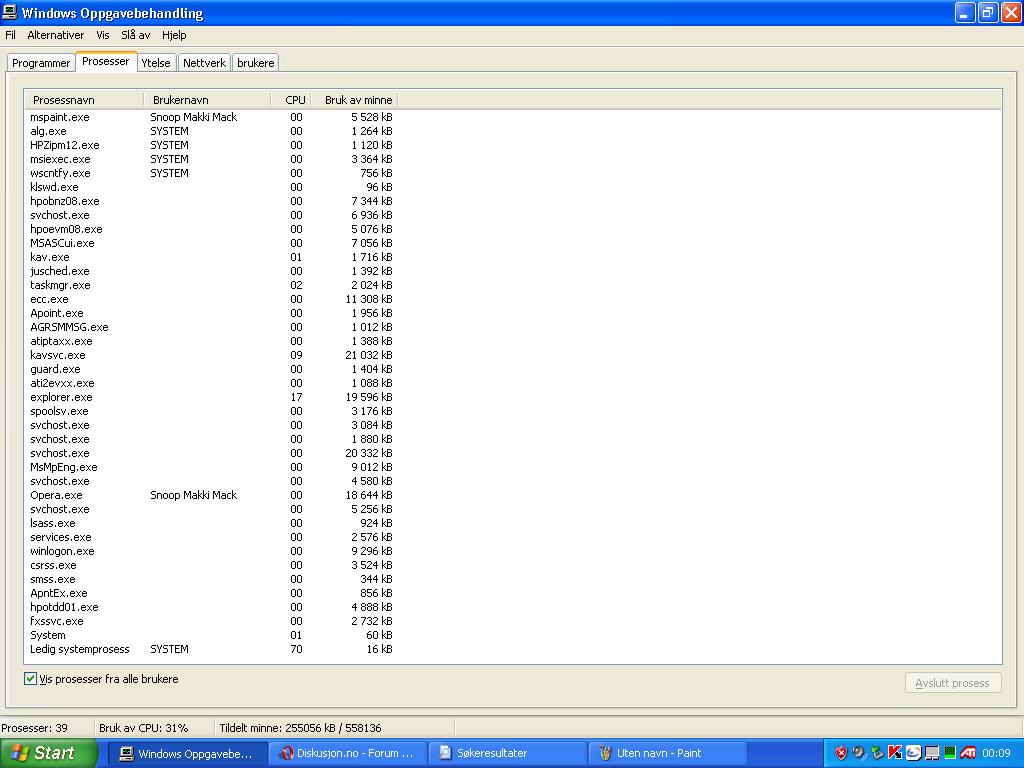Select the atiptaxx.exe process
1024x768 pixels.
[x=211, y=341]
